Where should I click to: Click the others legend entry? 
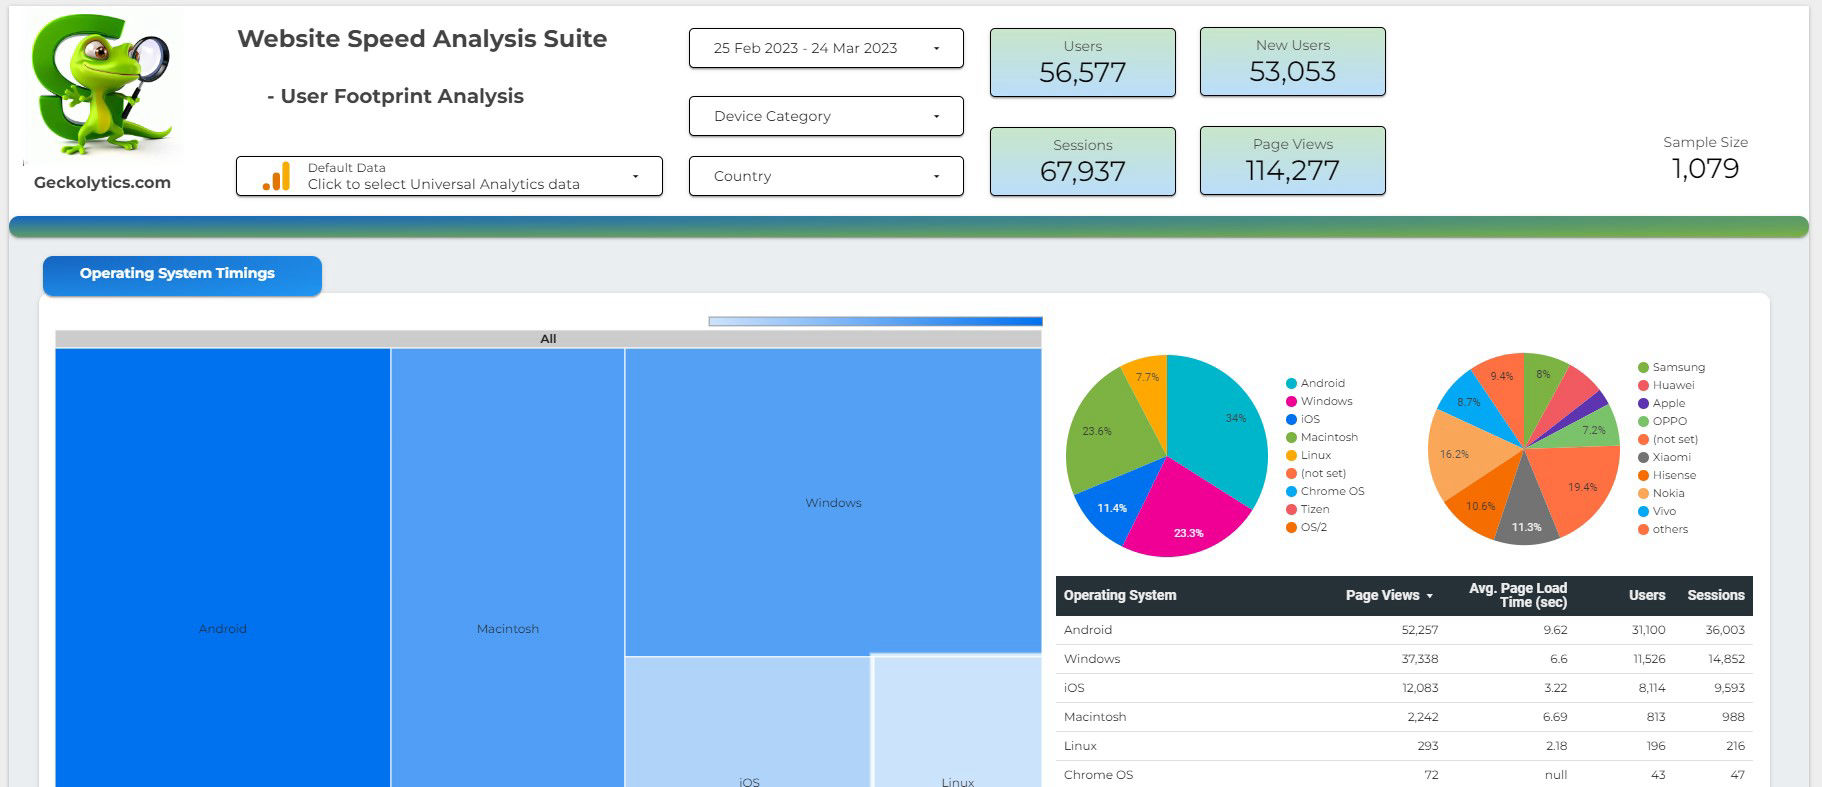pos(1663,529)
